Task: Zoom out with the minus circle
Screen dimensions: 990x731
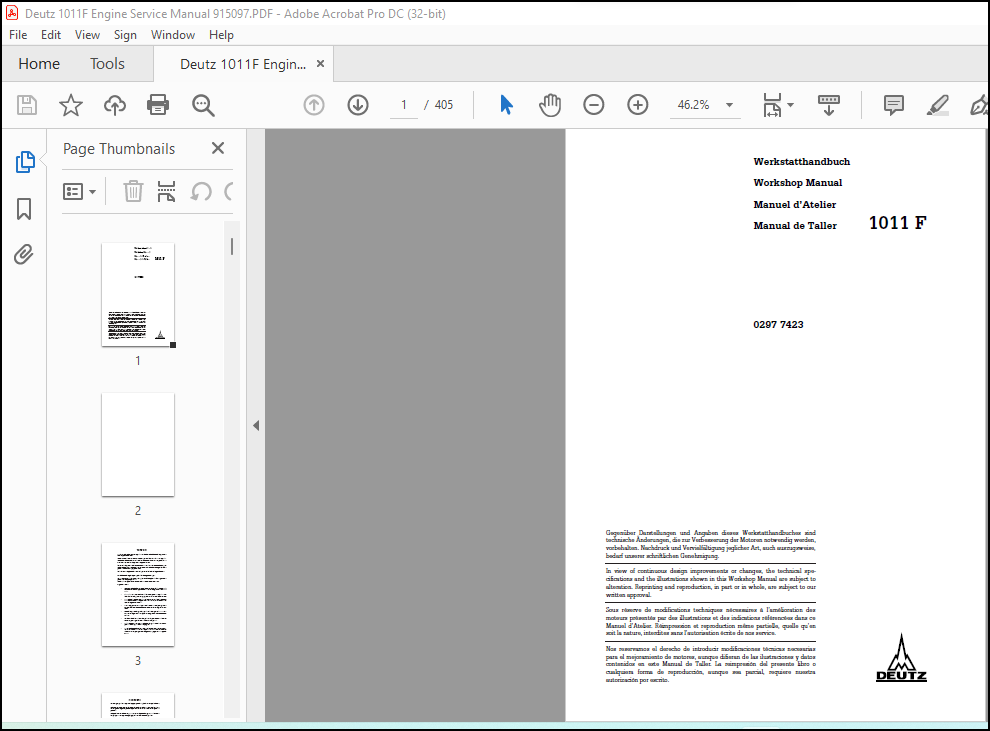Action: click(x=593, y=105)
